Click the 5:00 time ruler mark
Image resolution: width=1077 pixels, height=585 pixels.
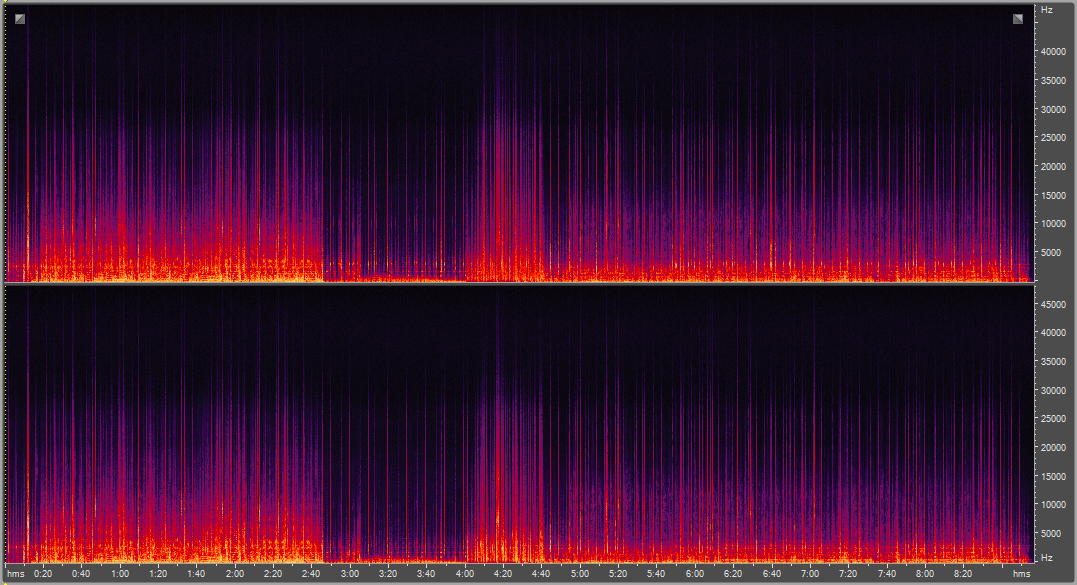tap(580, 574)
